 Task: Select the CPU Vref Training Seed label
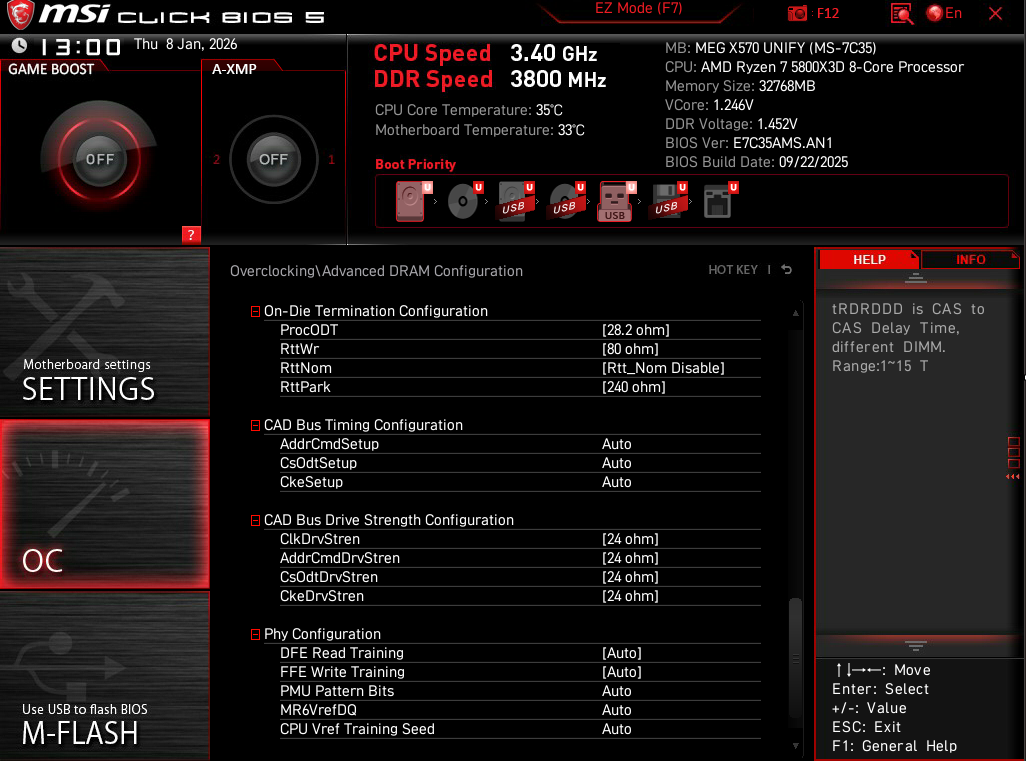pos(357,728)
